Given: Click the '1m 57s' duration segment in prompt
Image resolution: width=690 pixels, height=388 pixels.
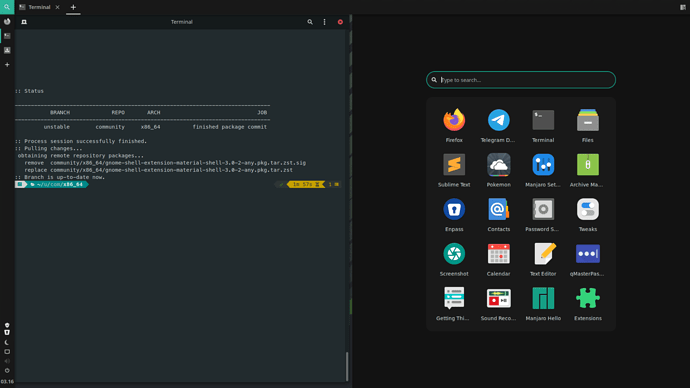Looking at the screenshot, I should pos(305,184).
